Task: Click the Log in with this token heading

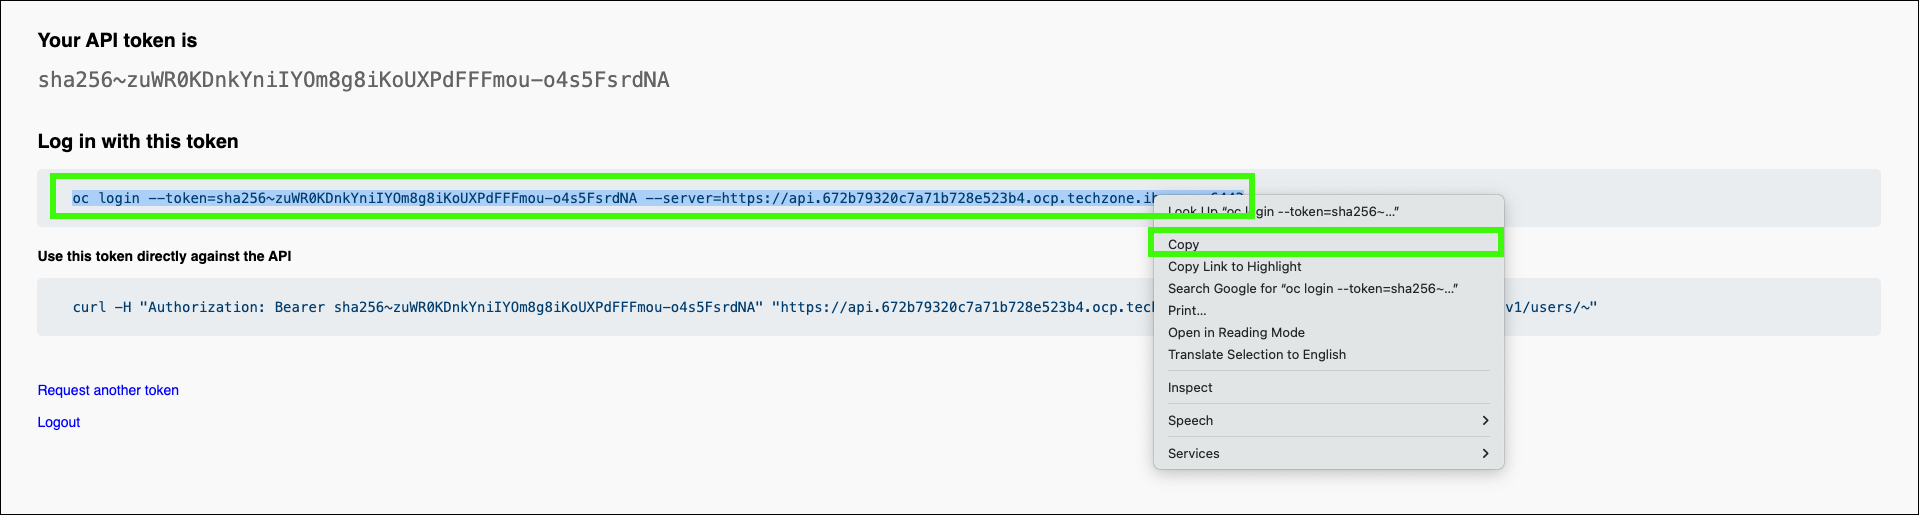Action: tap(138, 141)
